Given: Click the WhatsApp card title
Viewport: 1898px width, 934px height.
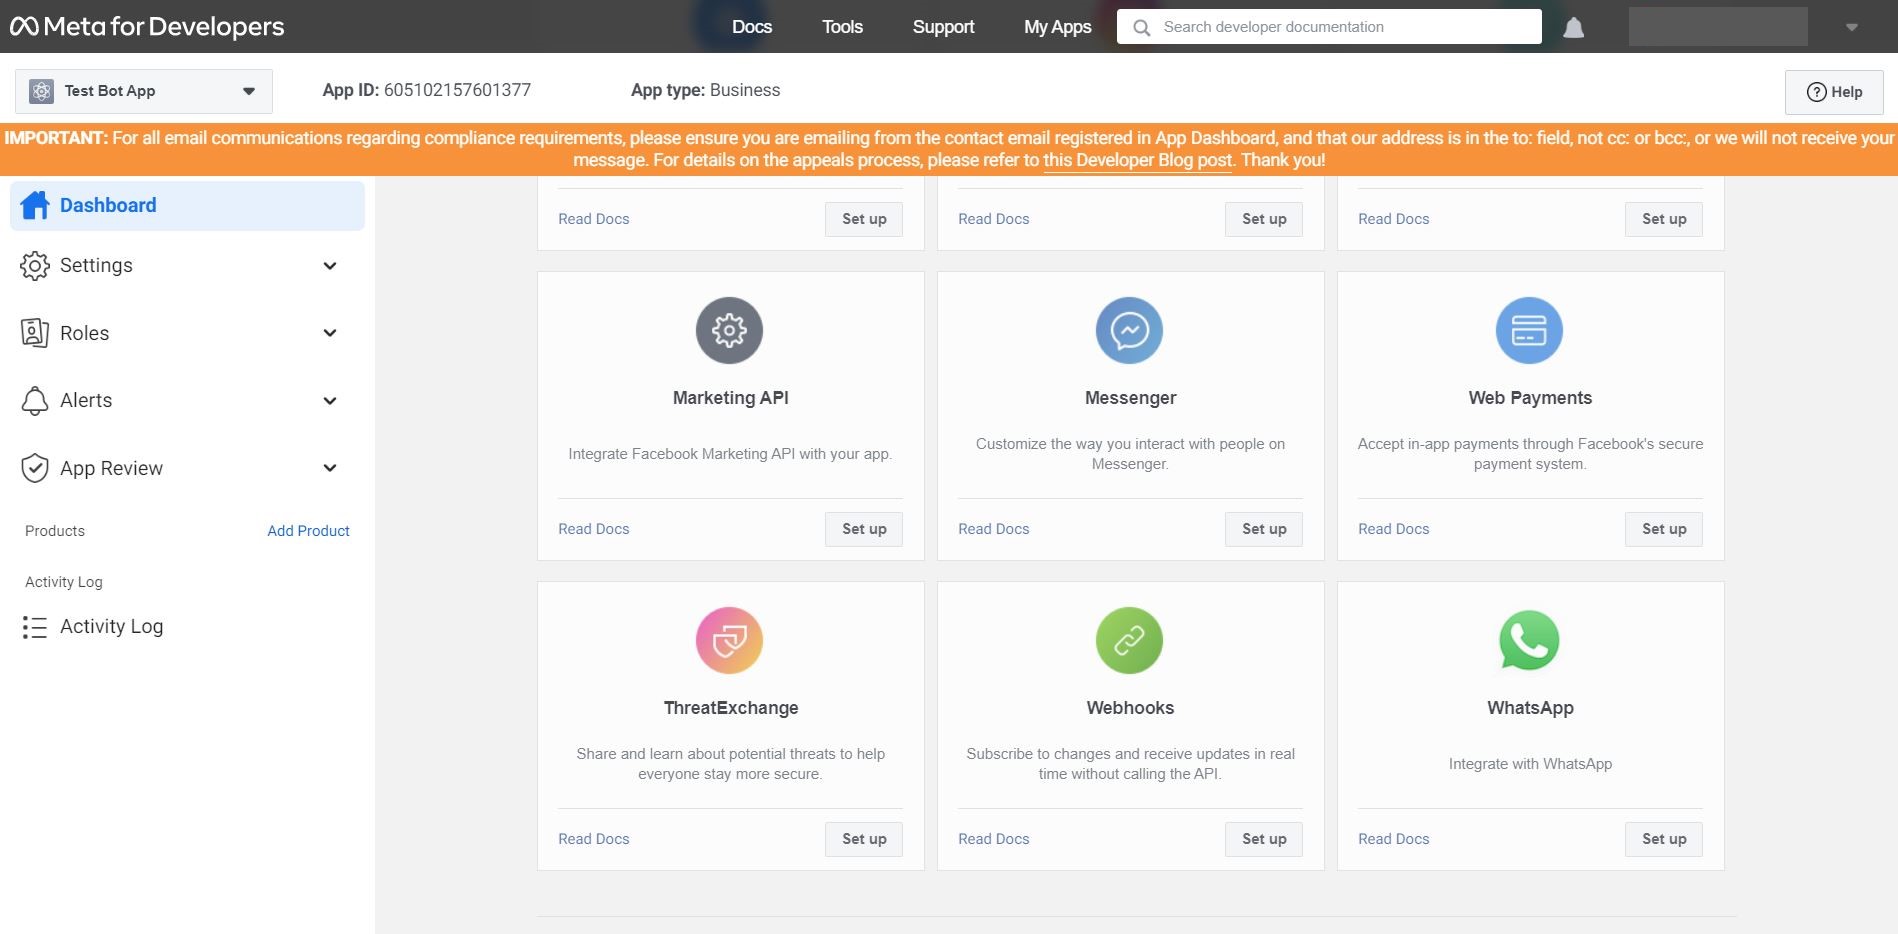Looking at the screenshot, I should (1530, 708).
